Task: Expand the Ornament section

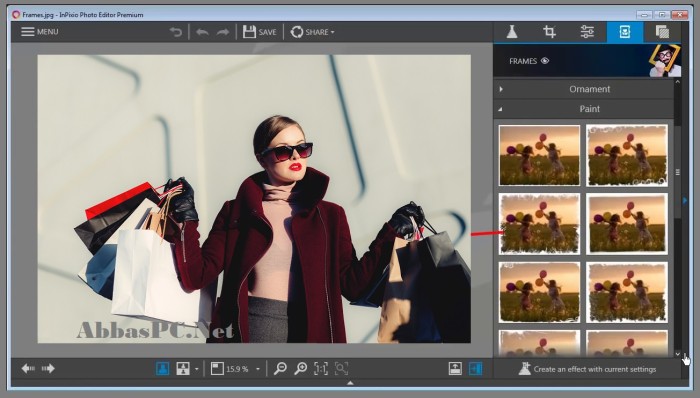Action: pos(584,89)
